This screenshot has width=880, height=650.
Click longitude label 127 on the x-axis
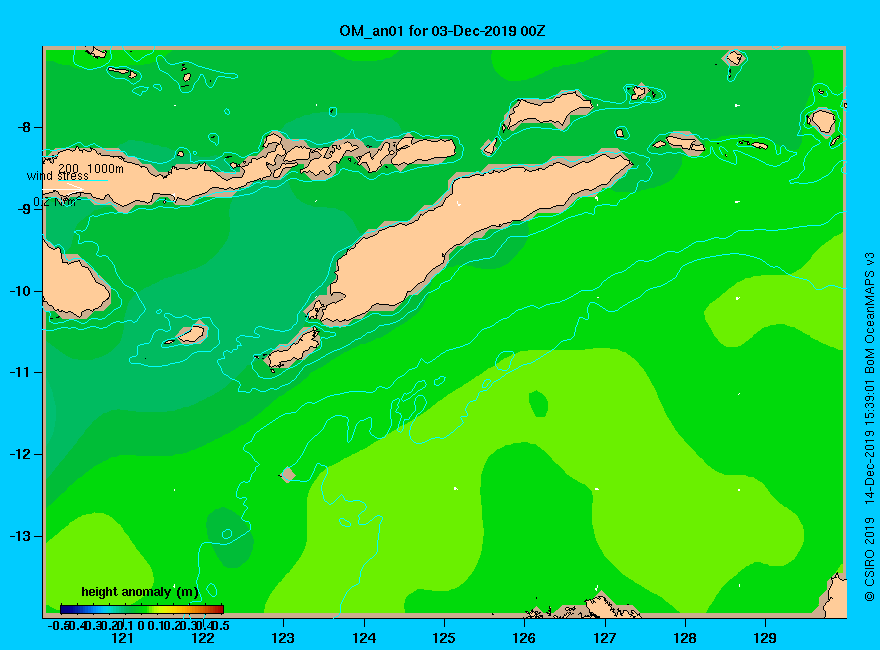pyautogui.click(x=604, y=638)
